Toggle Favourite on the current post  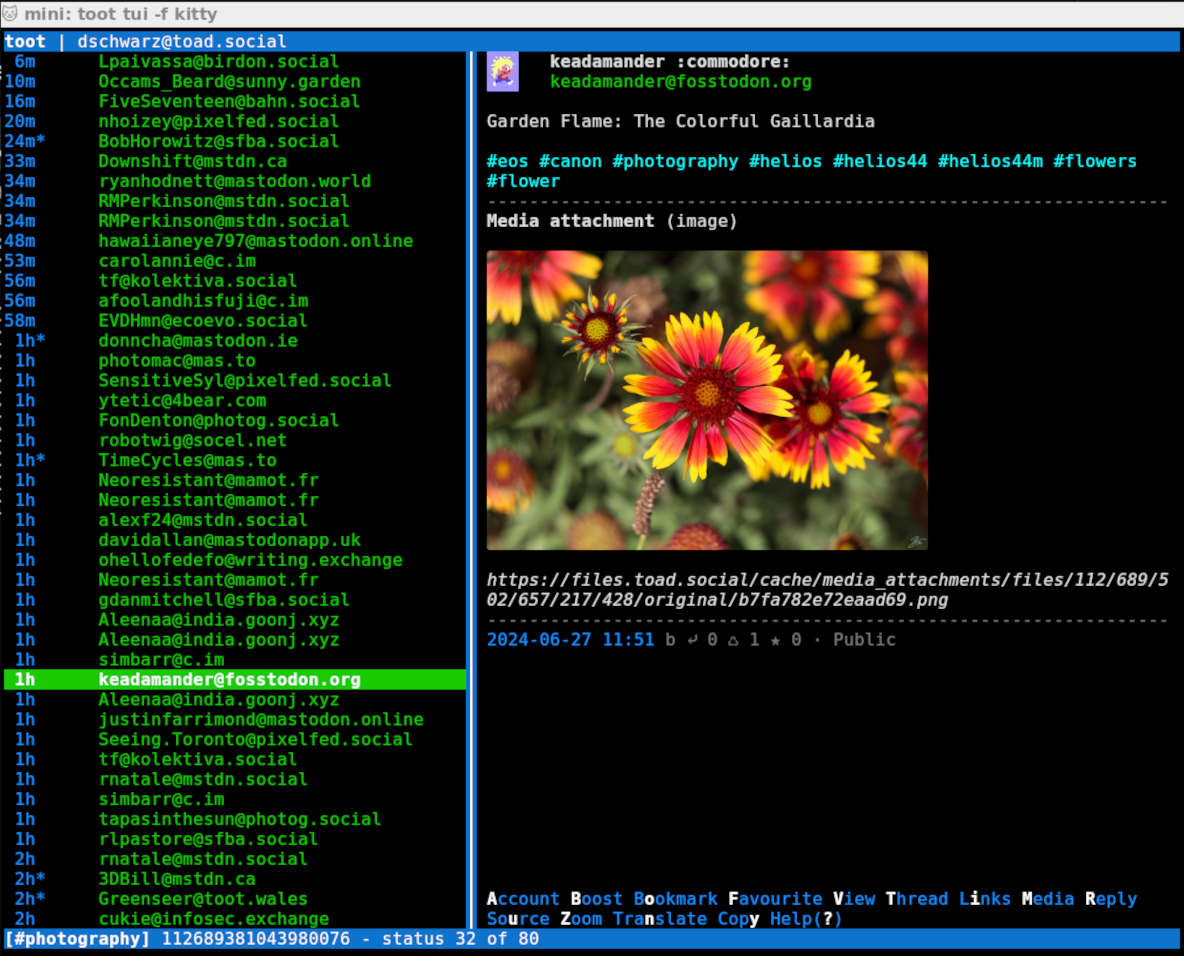775,899
